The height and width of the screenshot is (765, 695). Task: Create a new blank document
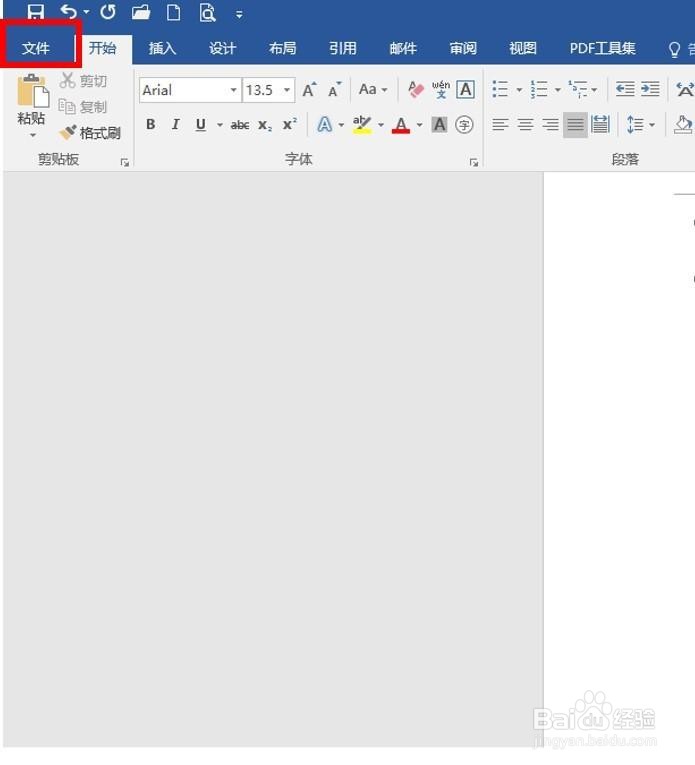(x=173, y=12)
